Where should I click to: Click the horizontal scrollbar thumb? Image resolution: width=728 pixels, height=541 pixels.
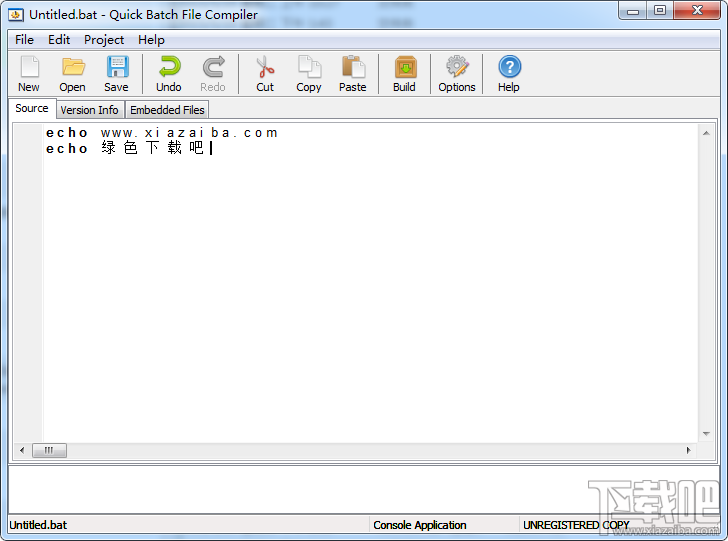49,450
